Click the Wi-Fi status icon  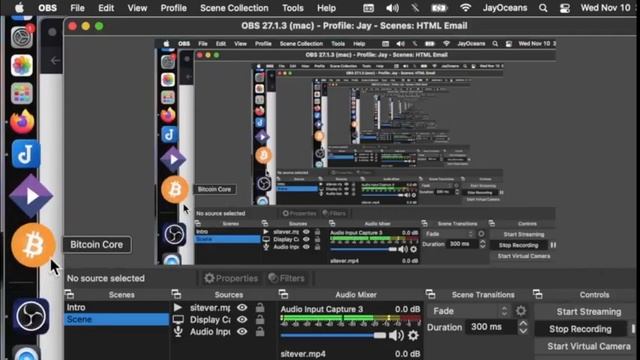pos(465,8)
